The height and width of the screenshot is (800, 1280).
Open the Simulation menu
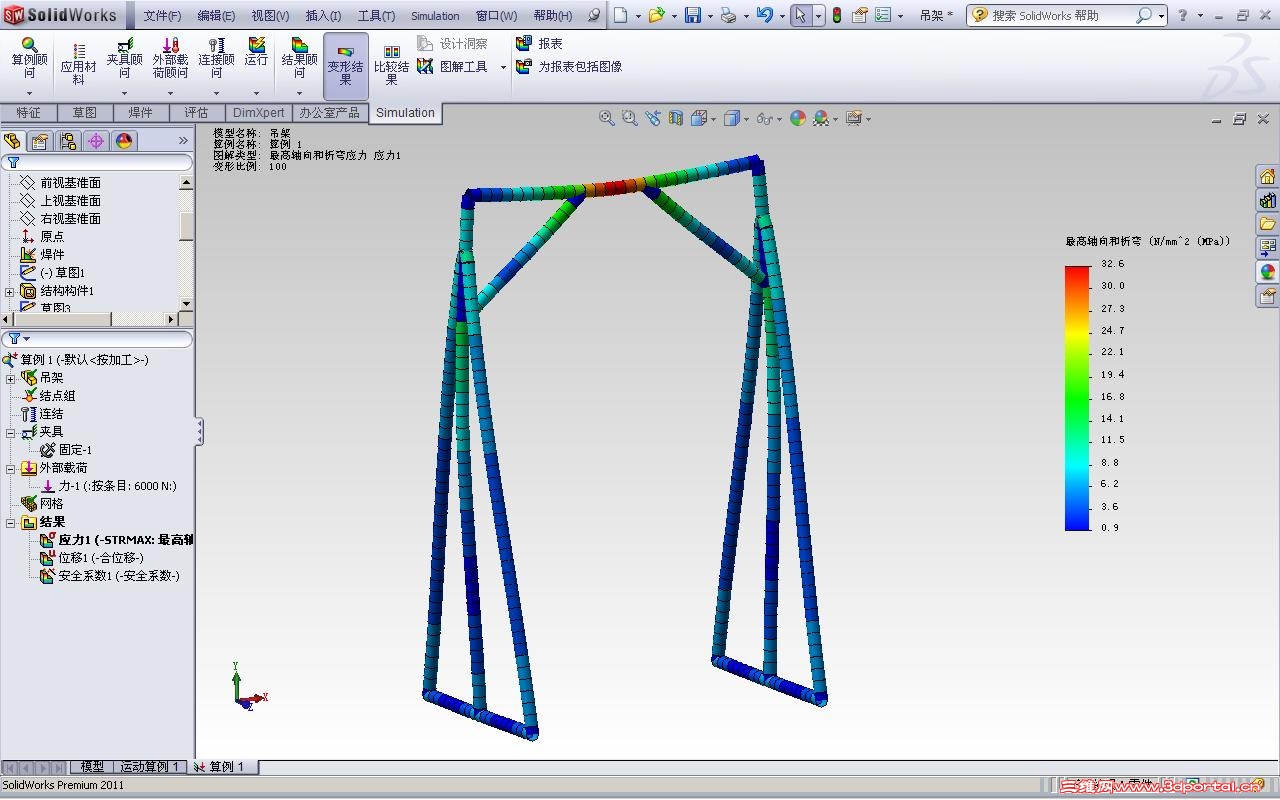tap(435, 16)
